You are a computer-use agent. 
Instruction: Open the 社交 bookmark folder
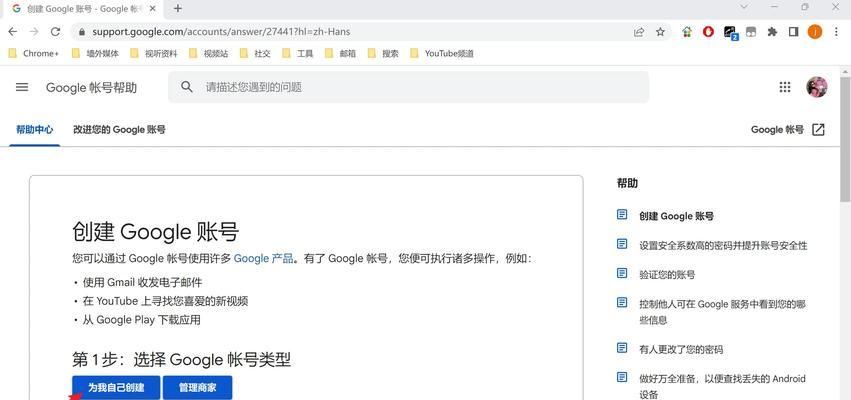[x=255, y=53]
